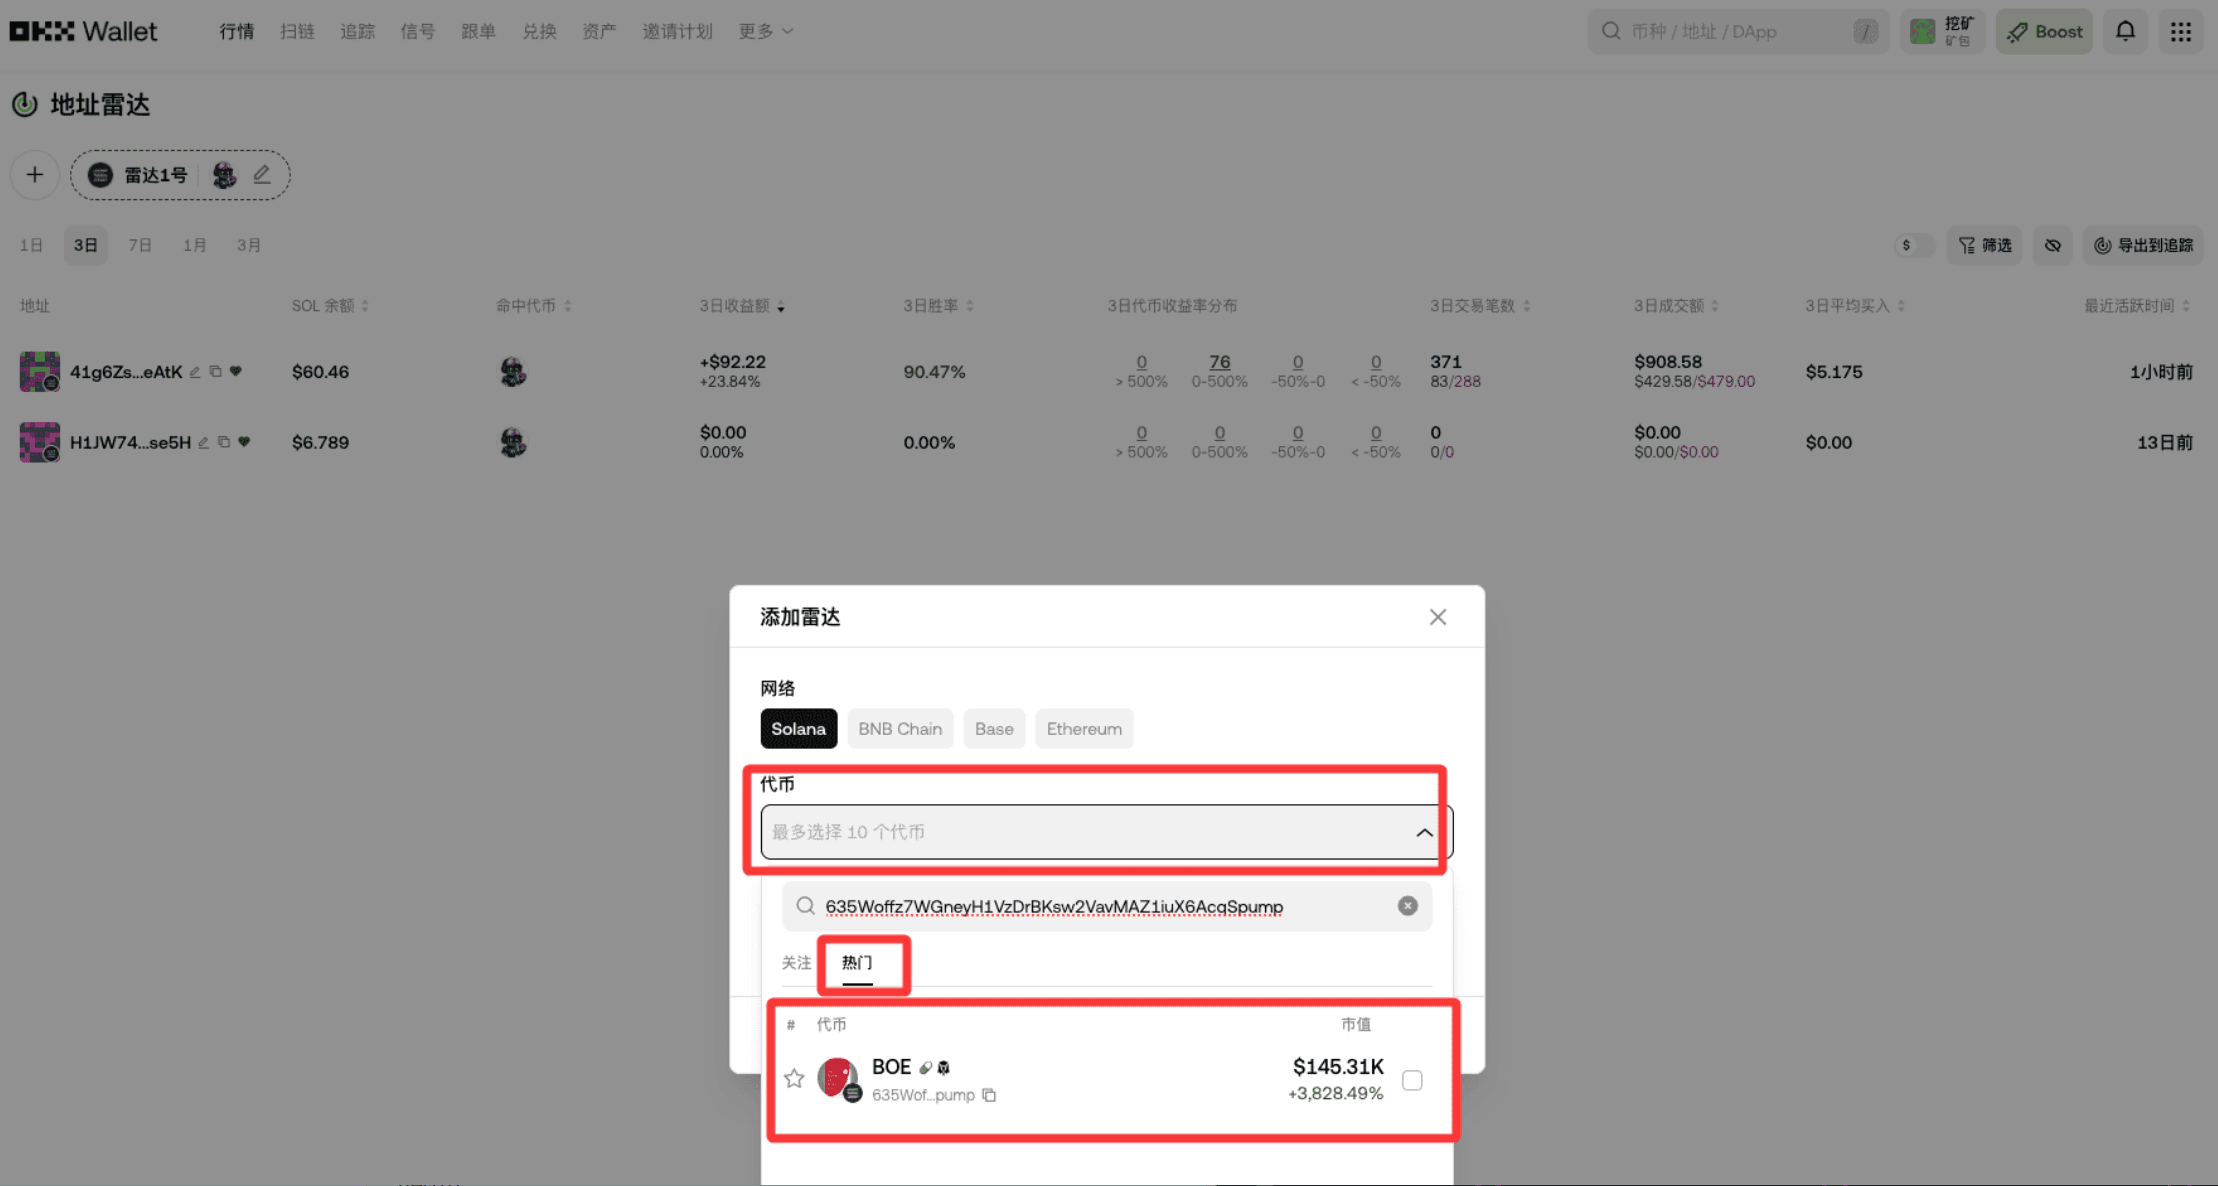Expand the 更多 menu
The image size is (2218, 1186).
[766, 31]
